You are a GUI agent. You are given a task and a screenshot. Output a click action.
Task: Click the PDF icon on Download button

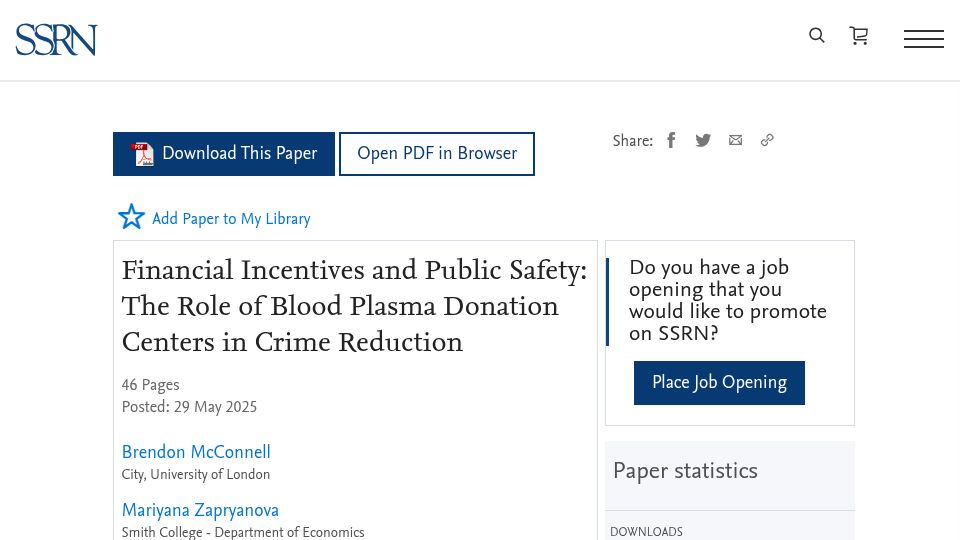point(143,154)
